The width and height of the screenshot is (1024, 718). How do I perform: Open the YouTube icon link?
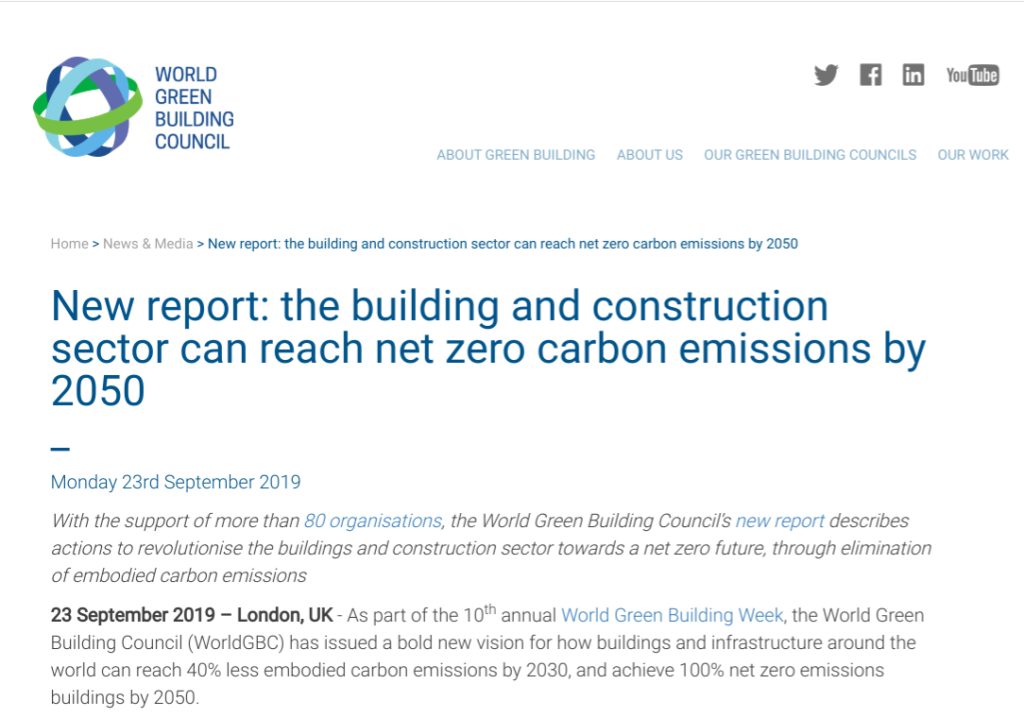click(972, 75)
